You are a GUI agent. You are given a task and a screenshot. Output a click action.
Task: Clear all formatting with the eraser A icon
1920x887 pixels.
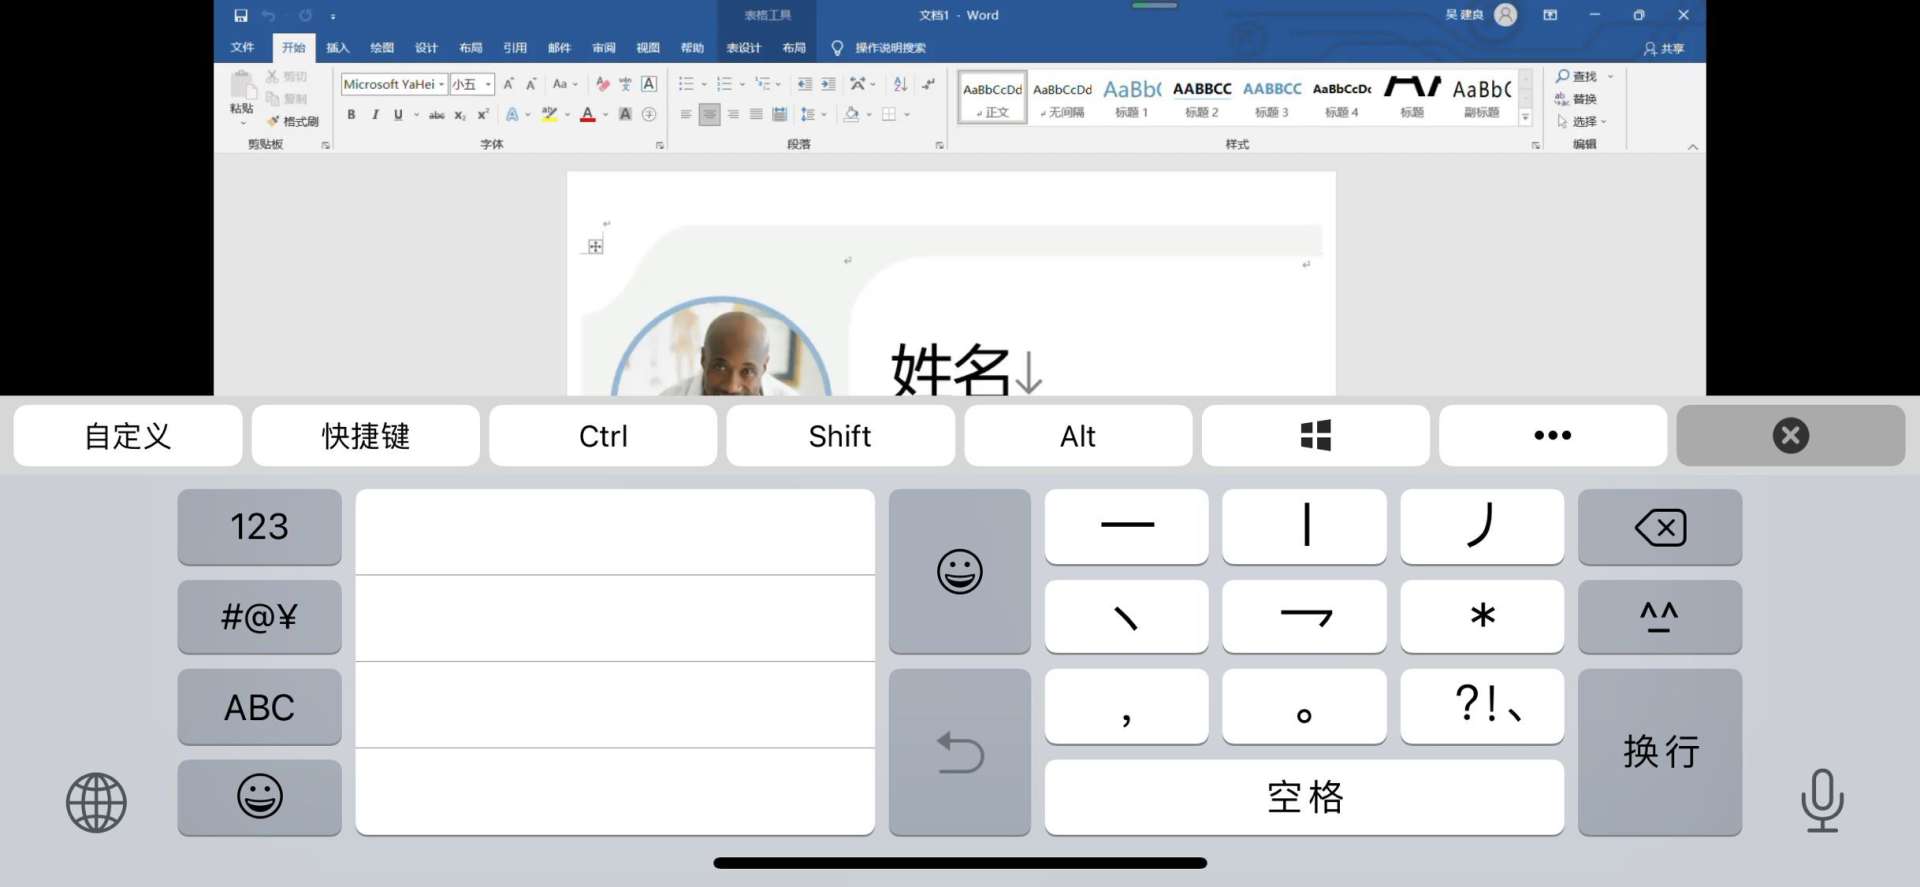pos(602,84)
